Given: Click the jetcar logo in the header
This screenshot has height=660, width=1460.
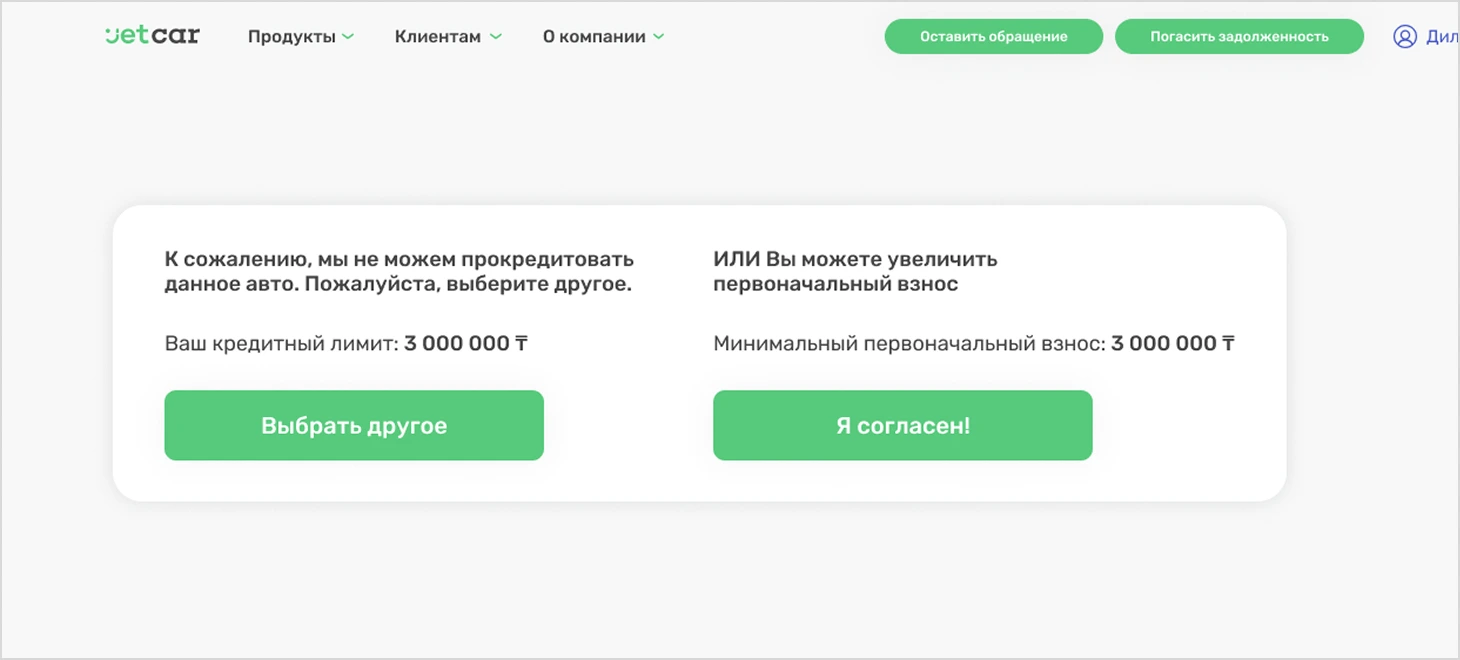Looking at the screenshot, I should click(x=152, y=34).
